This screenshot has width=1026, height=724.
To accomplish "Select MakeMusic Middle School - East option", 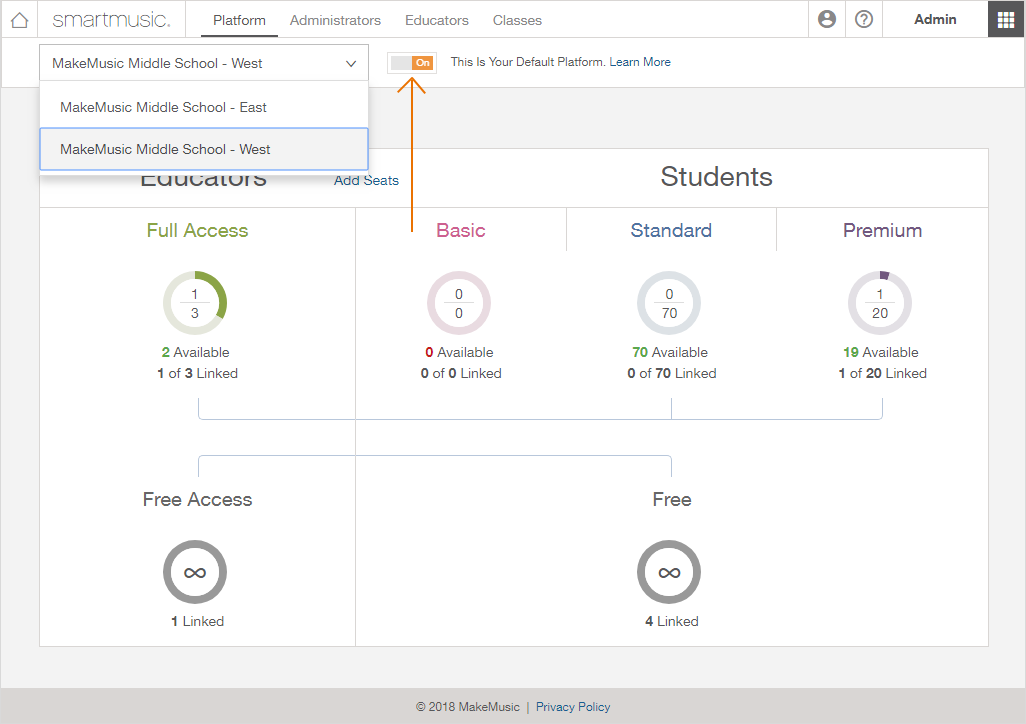I will click(x=203, y=107).
